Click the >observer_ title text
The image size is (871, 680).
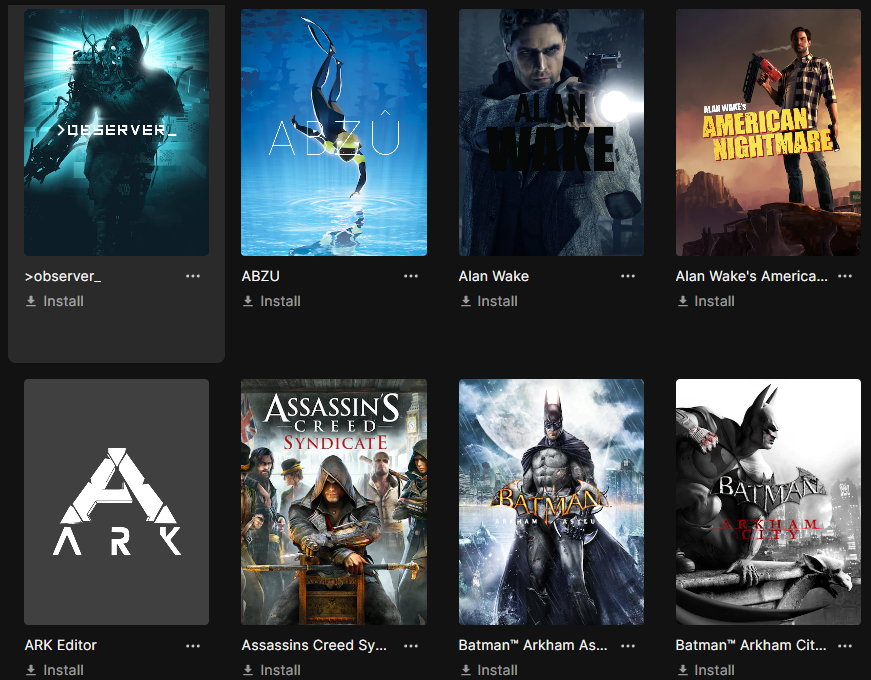[x=63, y=276]
